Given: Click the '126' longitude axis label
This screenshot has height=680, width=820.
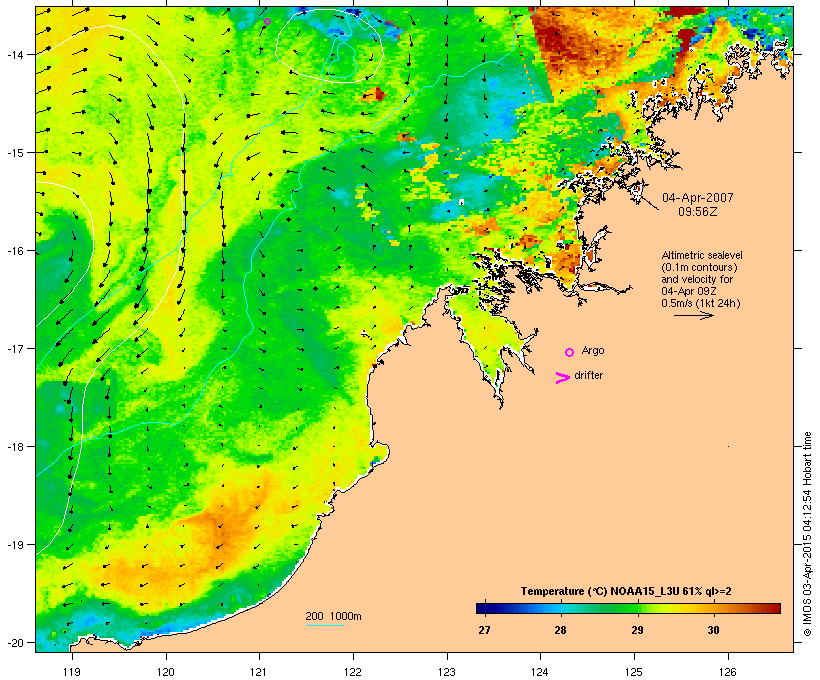Looking at the screenshot, I should tap(728, 672).
